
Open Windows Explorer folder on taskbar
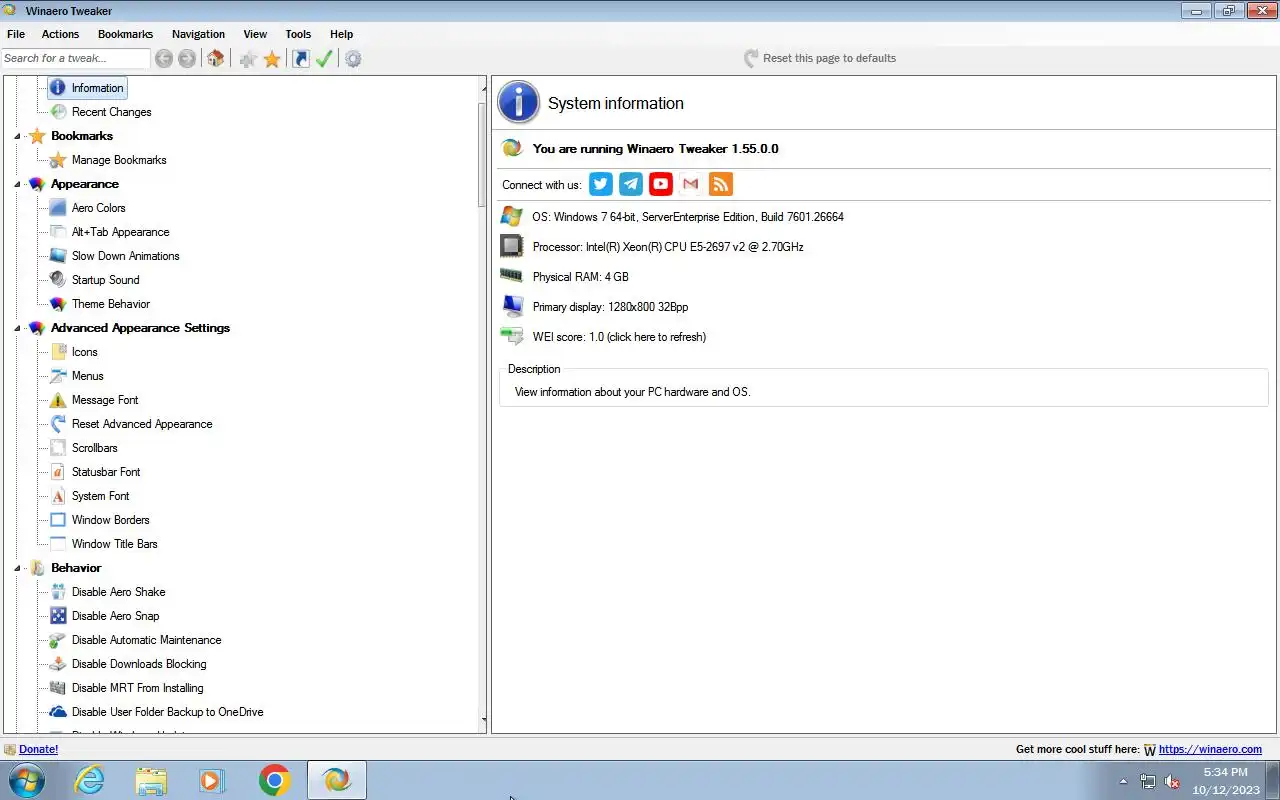[x=151, y=780]
